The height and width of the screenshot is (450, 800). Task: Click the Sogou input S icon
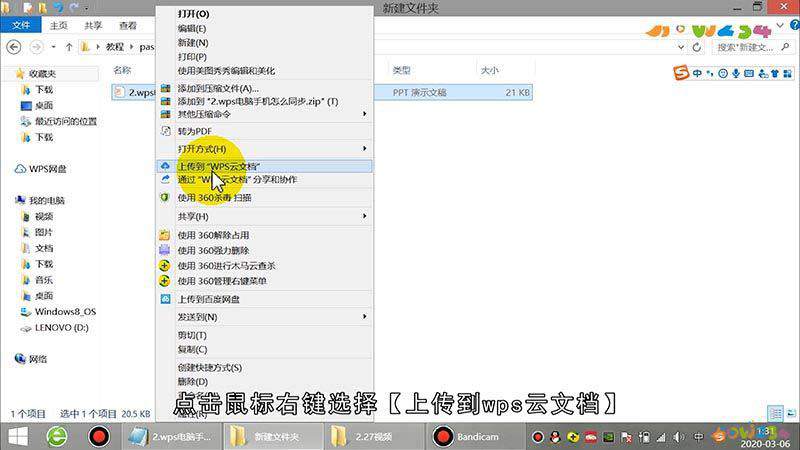(x=681, y=73)
